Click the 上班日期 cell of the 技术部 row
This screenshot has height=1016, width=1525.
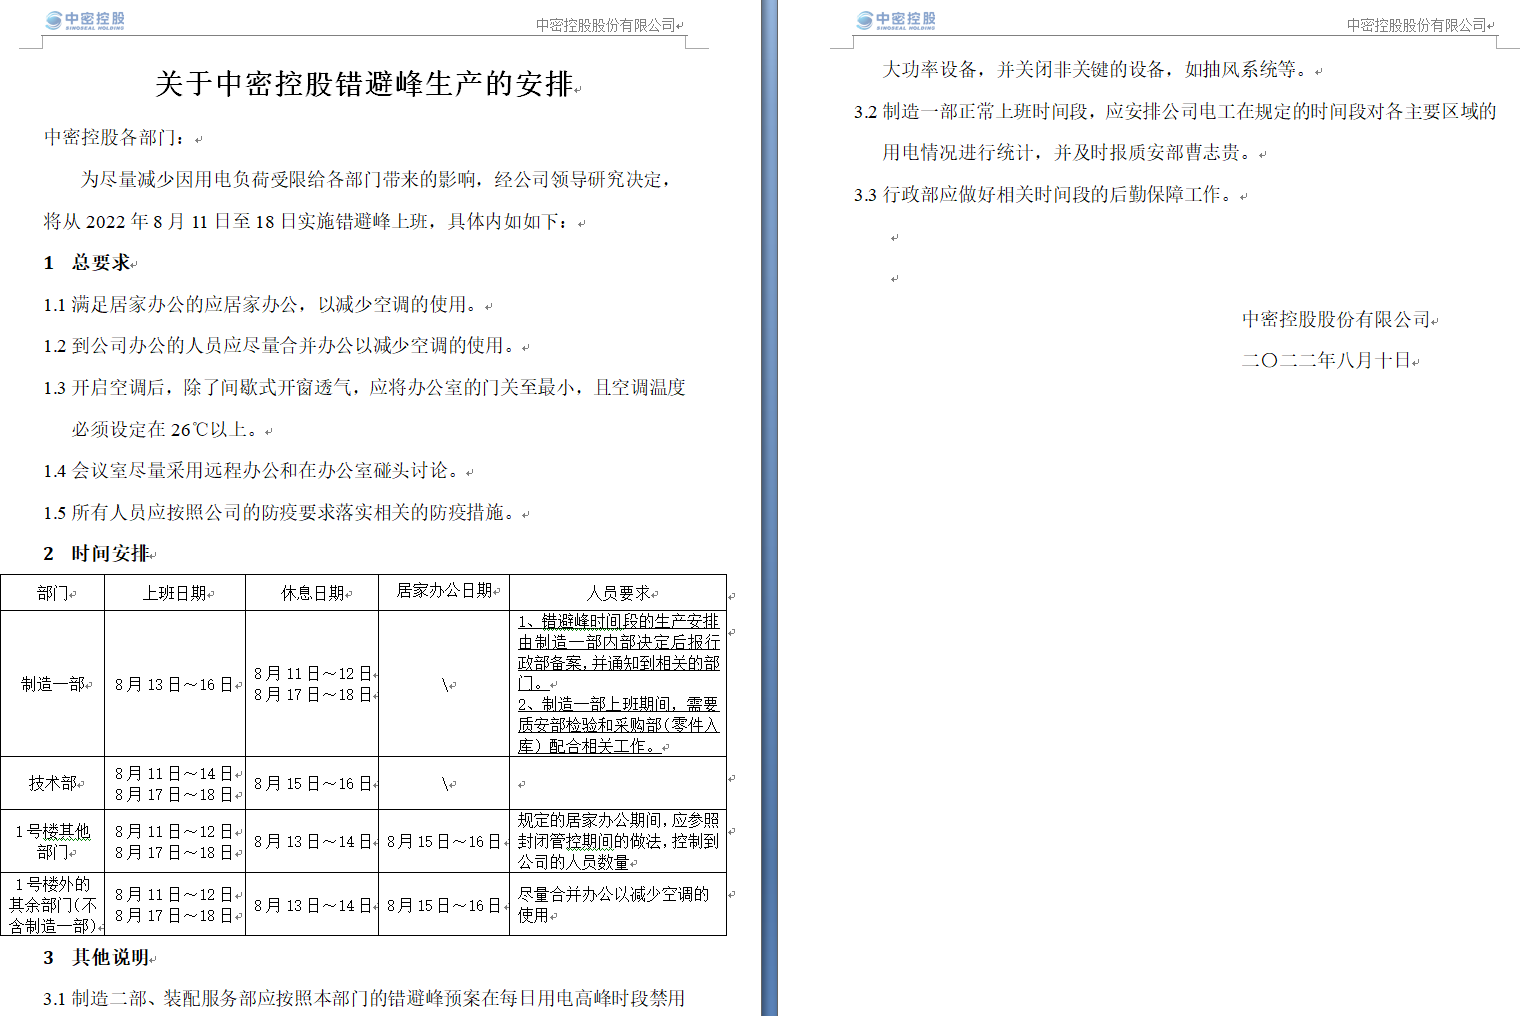tap(175, 784)
